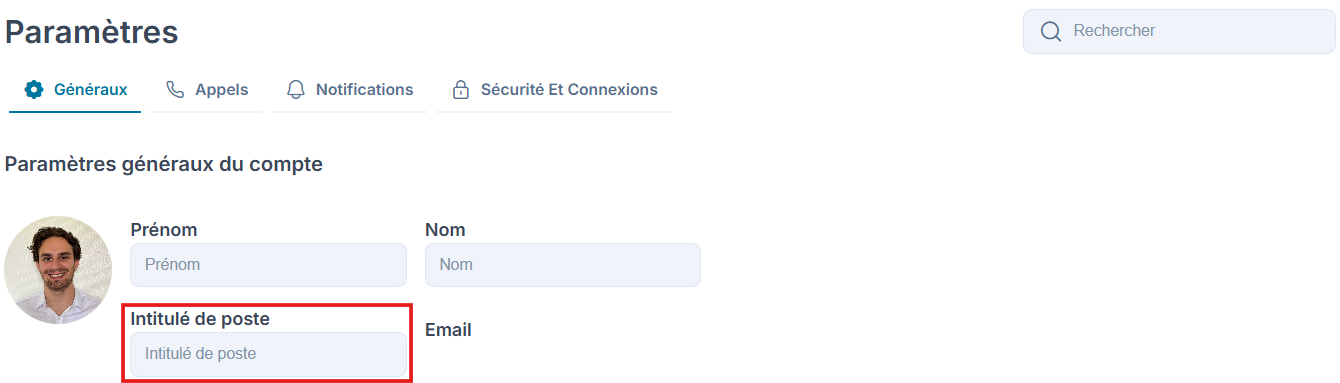Viewport: 1340px width, 383px height.
Task: Click the Email field label
Action: click(448, 330)
